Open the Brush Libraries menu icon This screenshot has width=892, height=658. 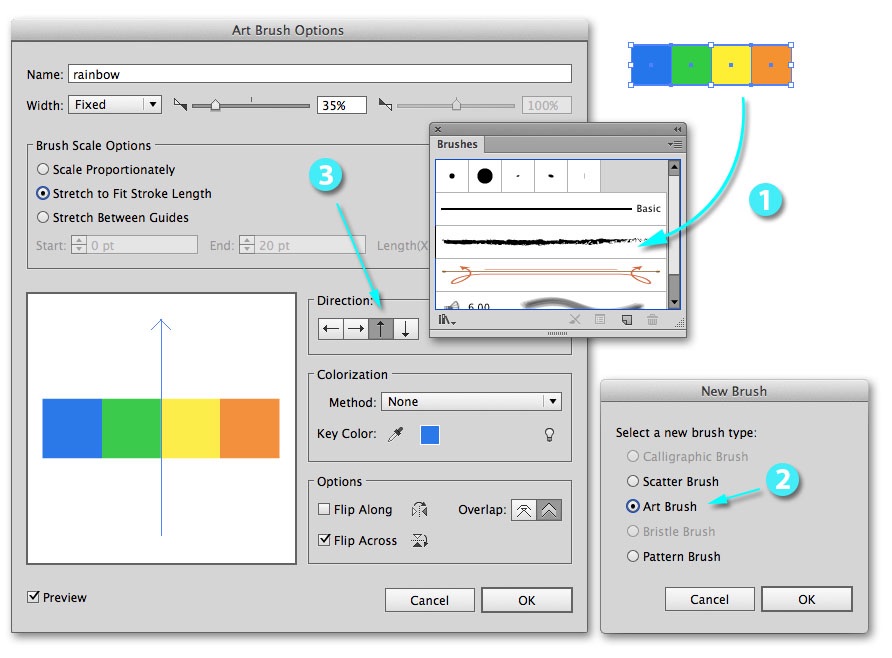click(x=447, y=320)
